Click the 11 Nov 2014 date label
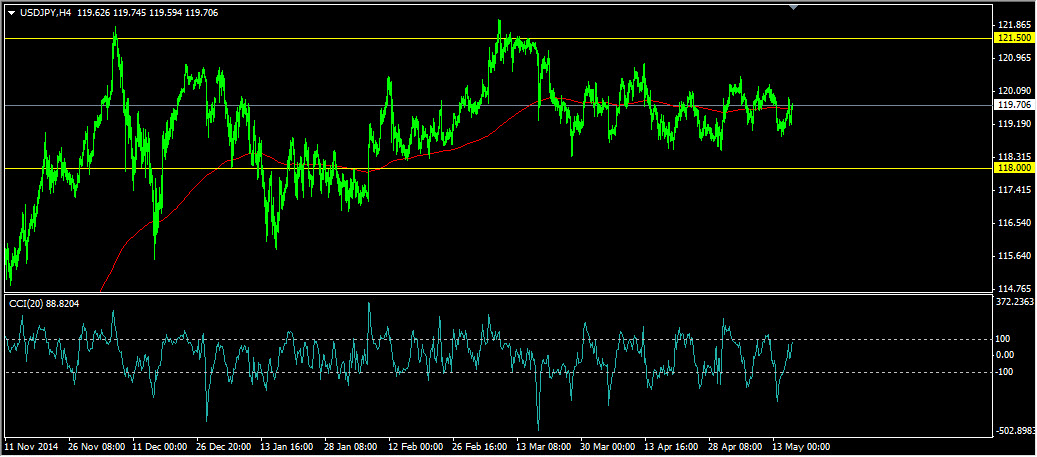 click(x=31, y=446)
